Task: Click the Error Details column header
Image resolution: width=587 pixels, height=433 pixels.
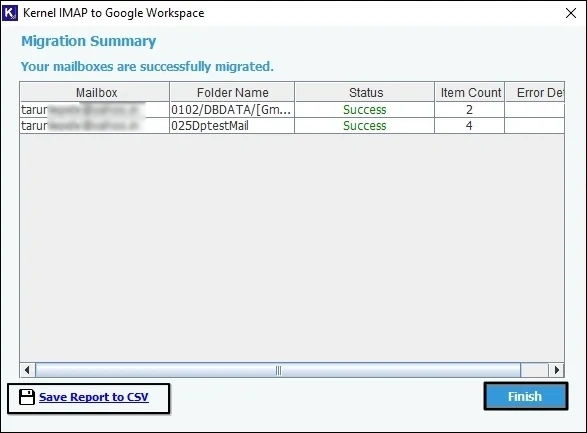Action: pos(535,92)
